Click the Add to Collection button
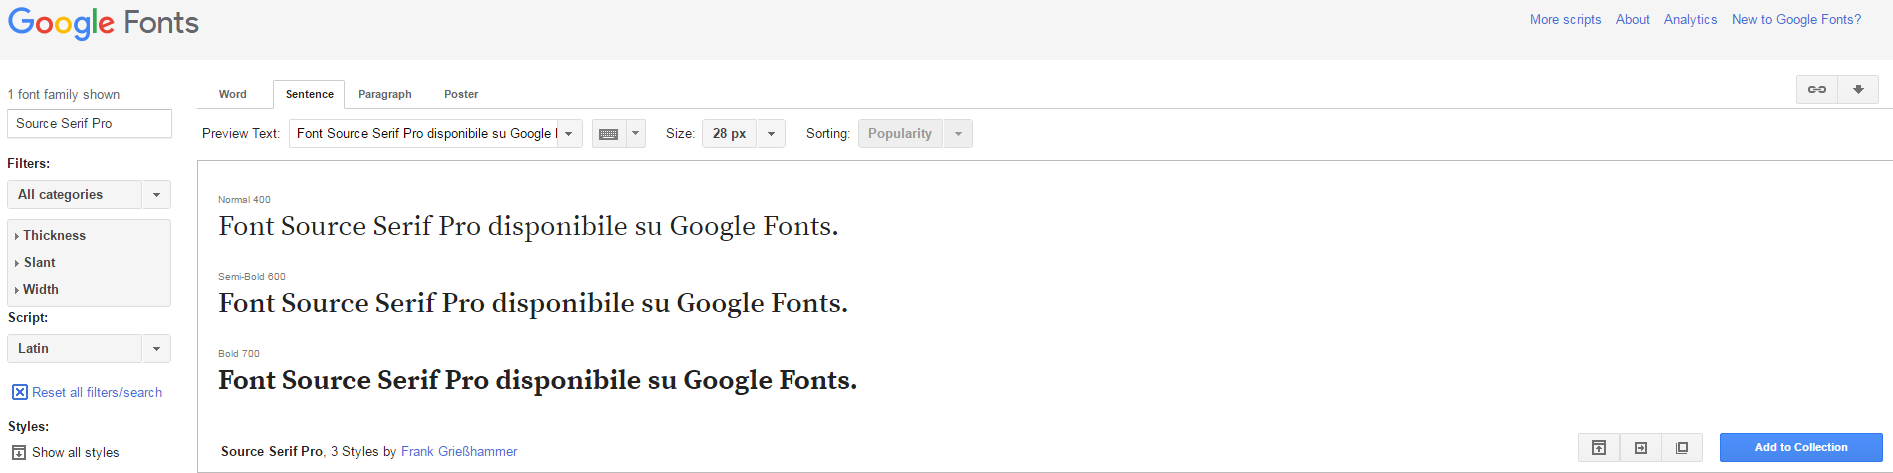 coord(1800,448)
